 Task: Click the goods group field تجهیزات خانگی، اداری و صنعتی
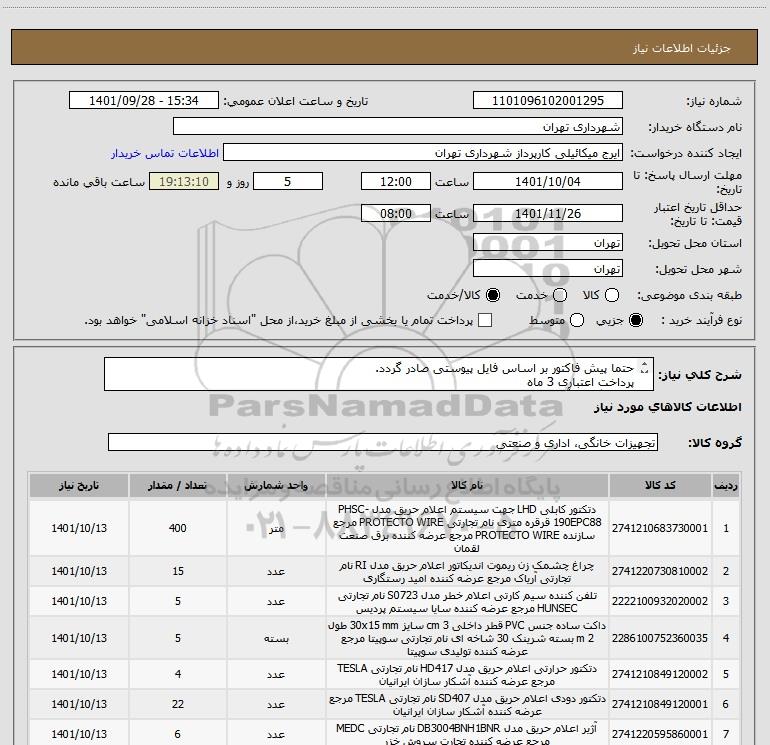383,442
